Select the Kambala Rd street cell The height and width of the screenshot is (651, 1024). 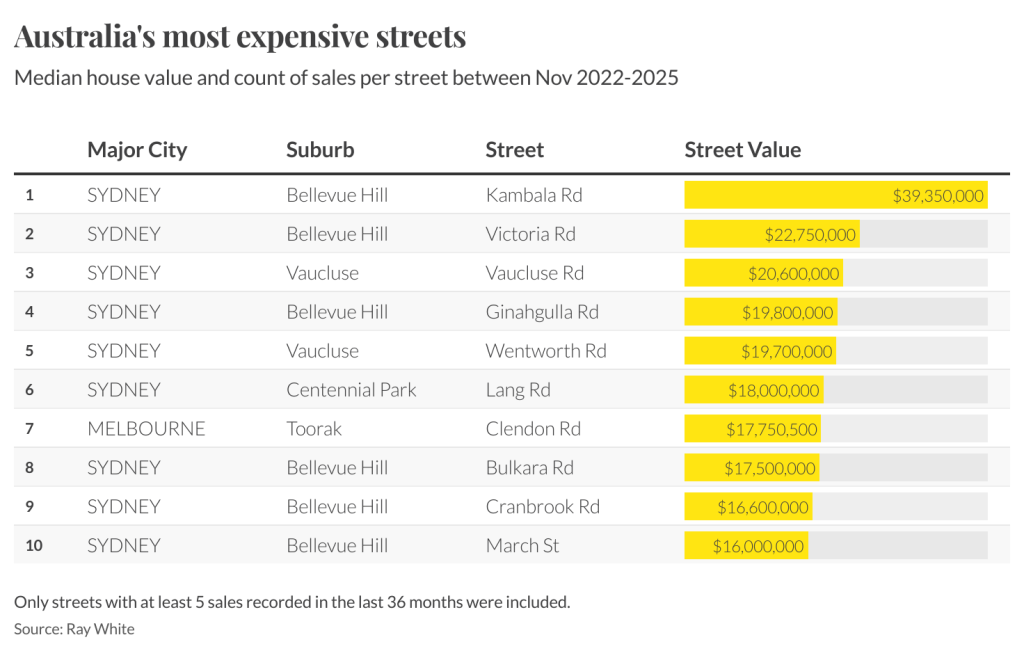(x=533, y=195)
